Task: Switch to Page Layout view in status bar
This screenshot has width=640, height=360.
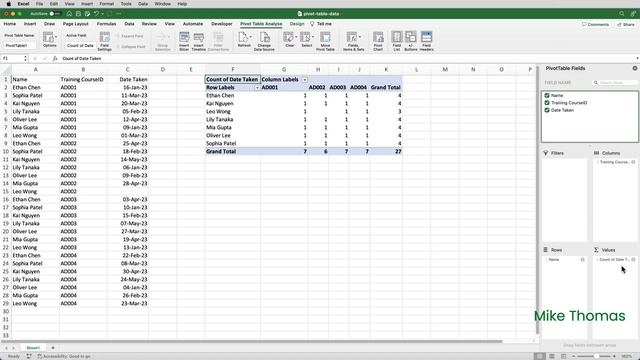Action: tap(552, 356)
